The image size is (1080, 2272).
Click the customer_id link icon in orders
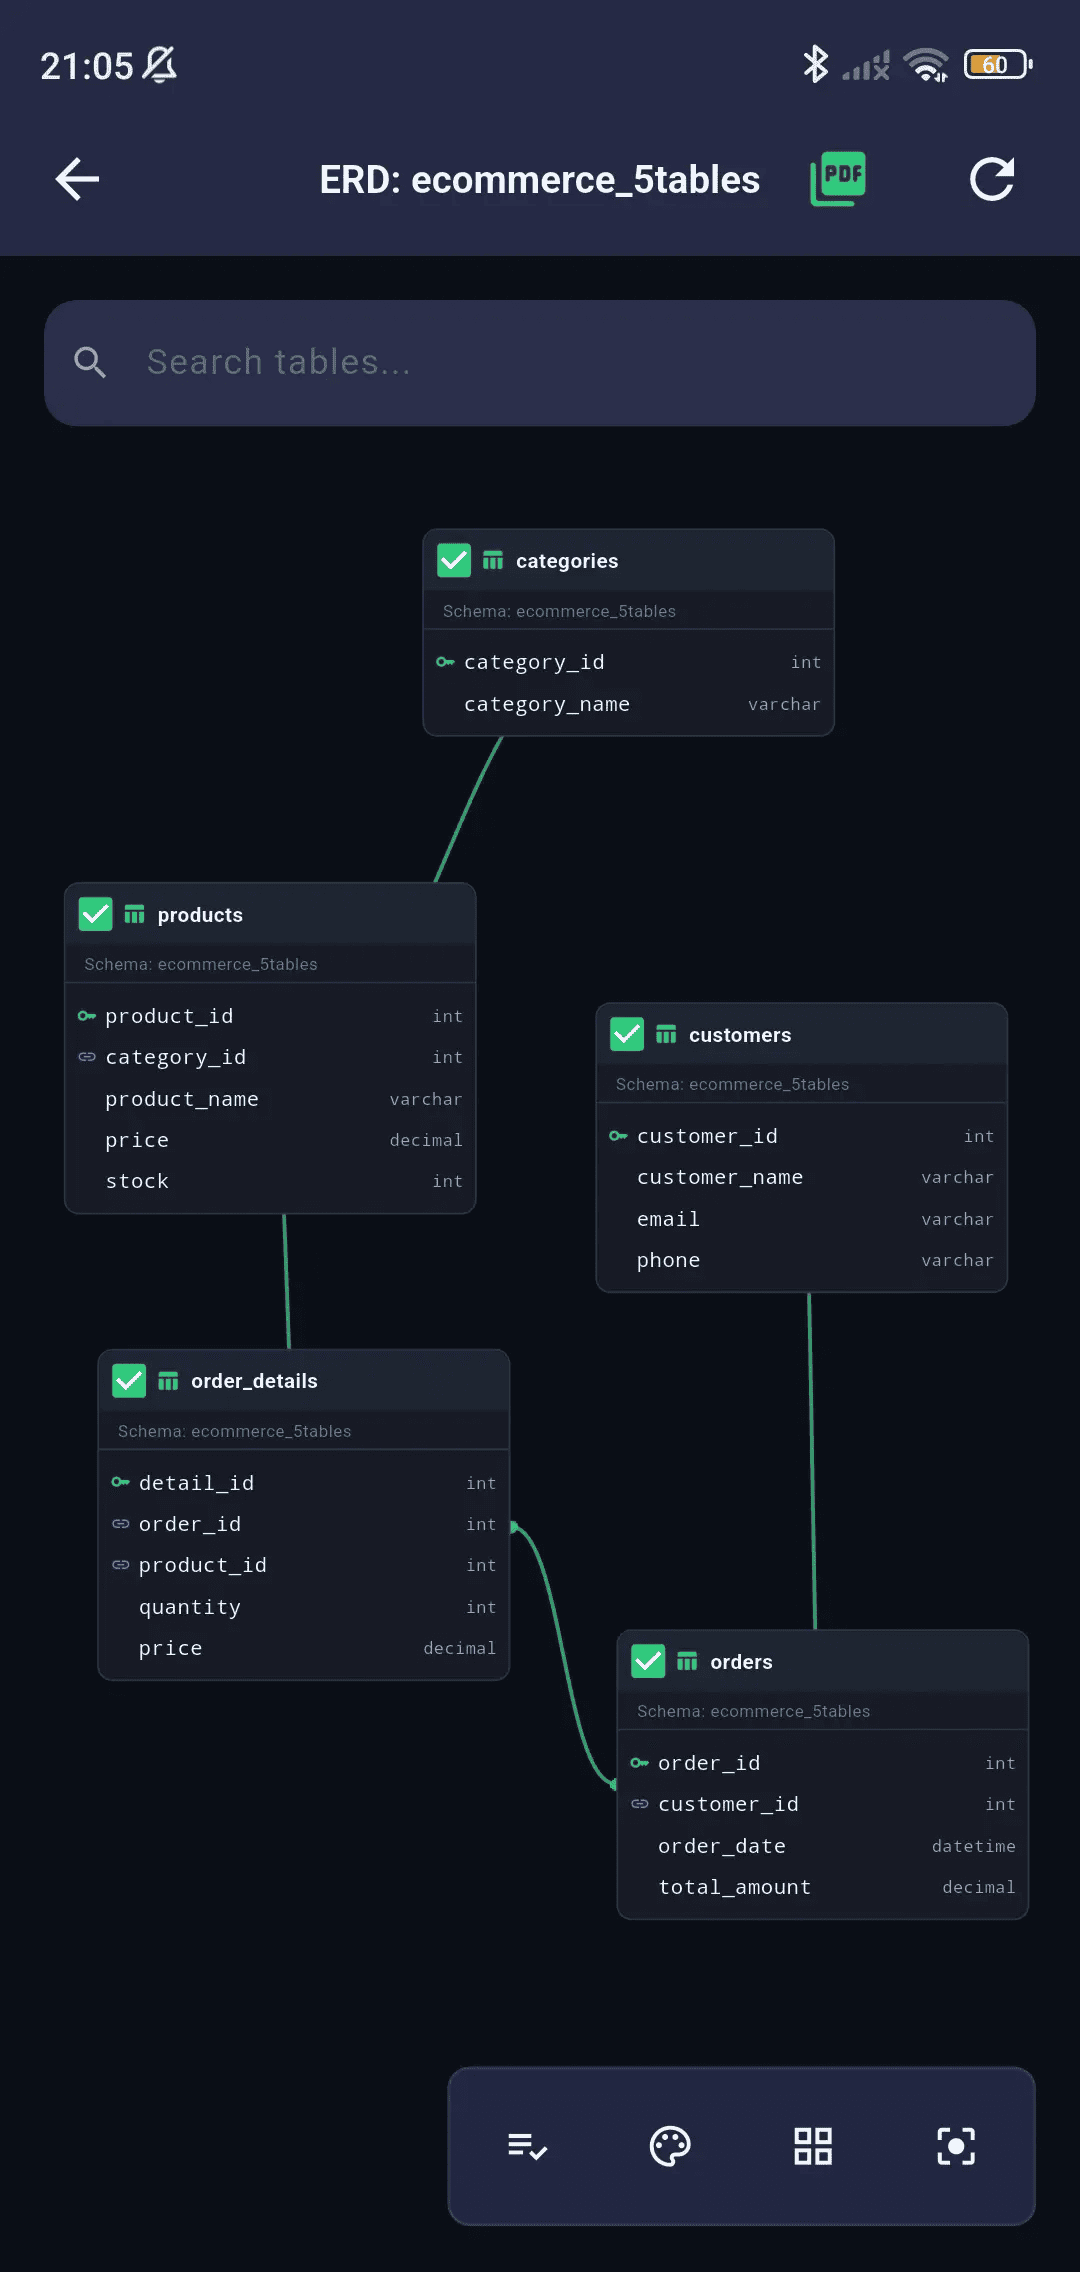click(x=640, y=1804)
